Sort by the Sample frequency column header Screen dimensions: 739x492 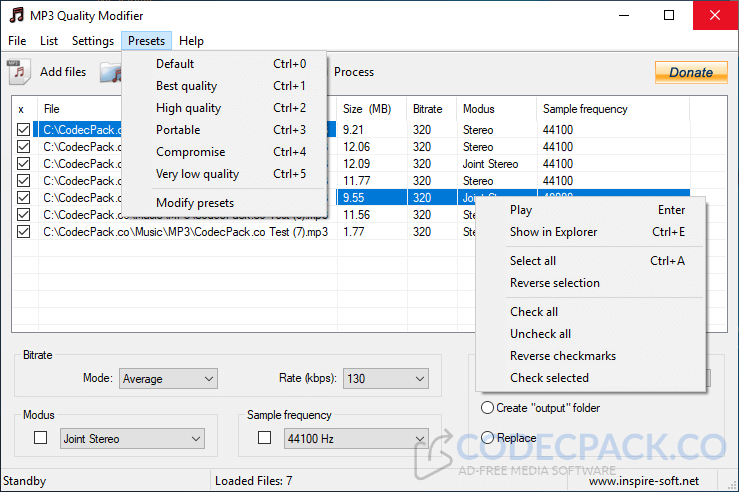click(613, 109)
